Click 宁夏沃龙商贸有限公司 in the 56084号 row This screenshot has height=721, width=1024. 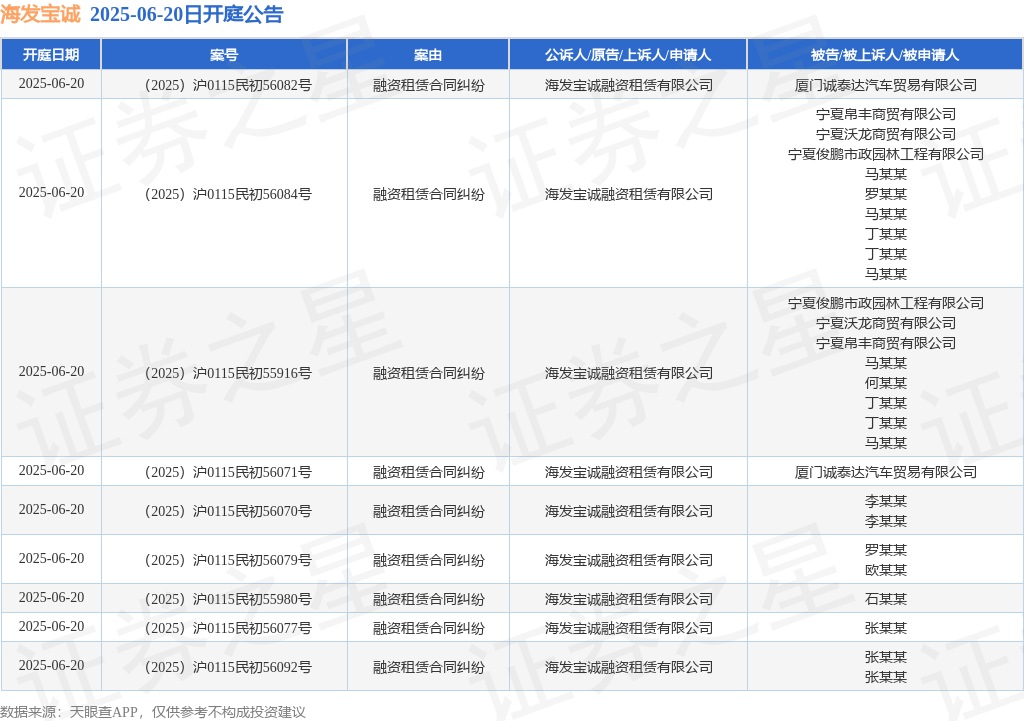tap(886, 134)
